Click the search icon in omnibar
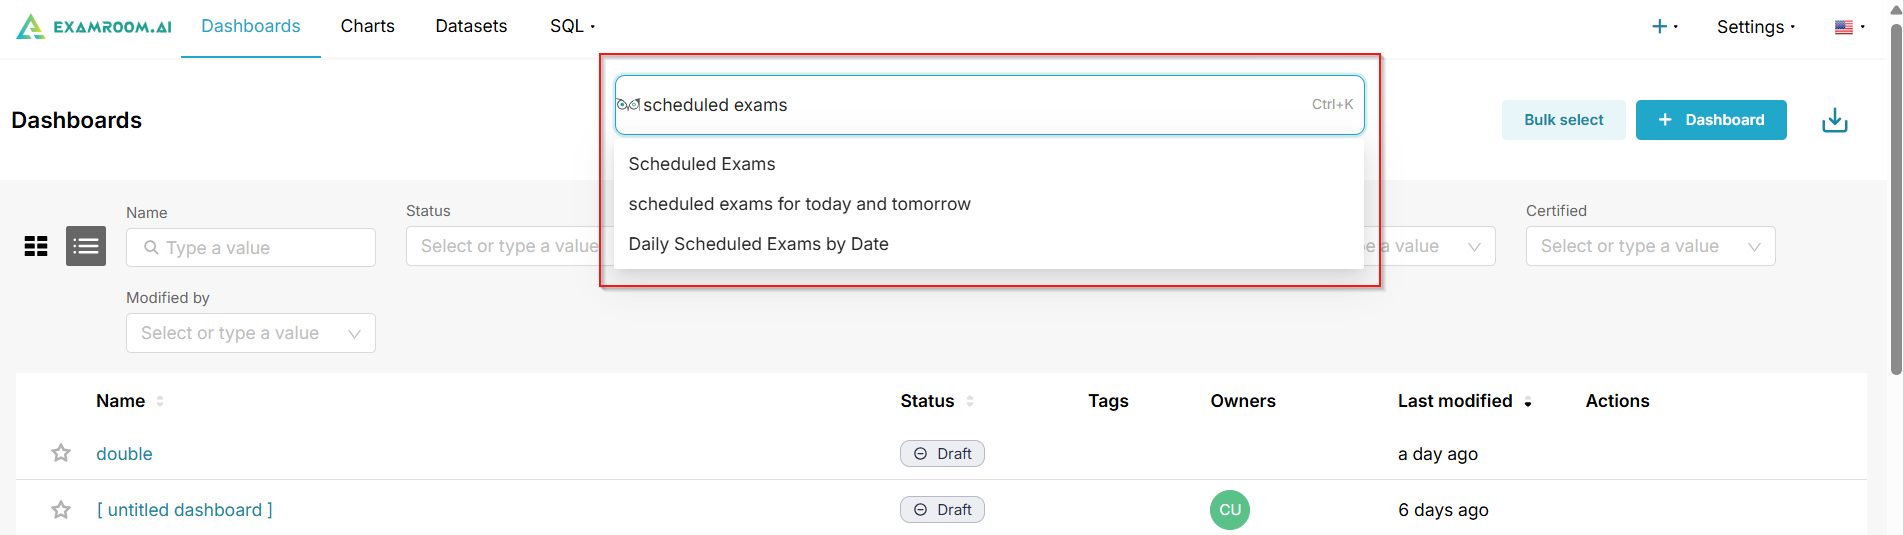The image size is (1903, 535). tap(628, 105)
